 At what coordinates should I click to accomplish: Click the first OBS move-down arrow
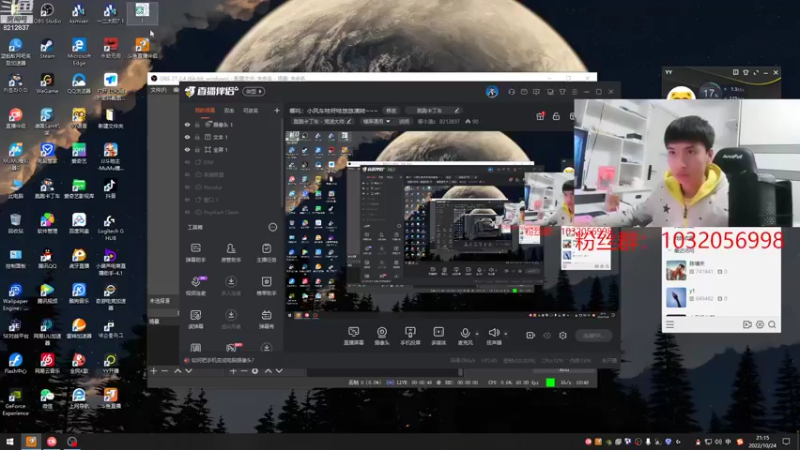[x=189, y=371]
